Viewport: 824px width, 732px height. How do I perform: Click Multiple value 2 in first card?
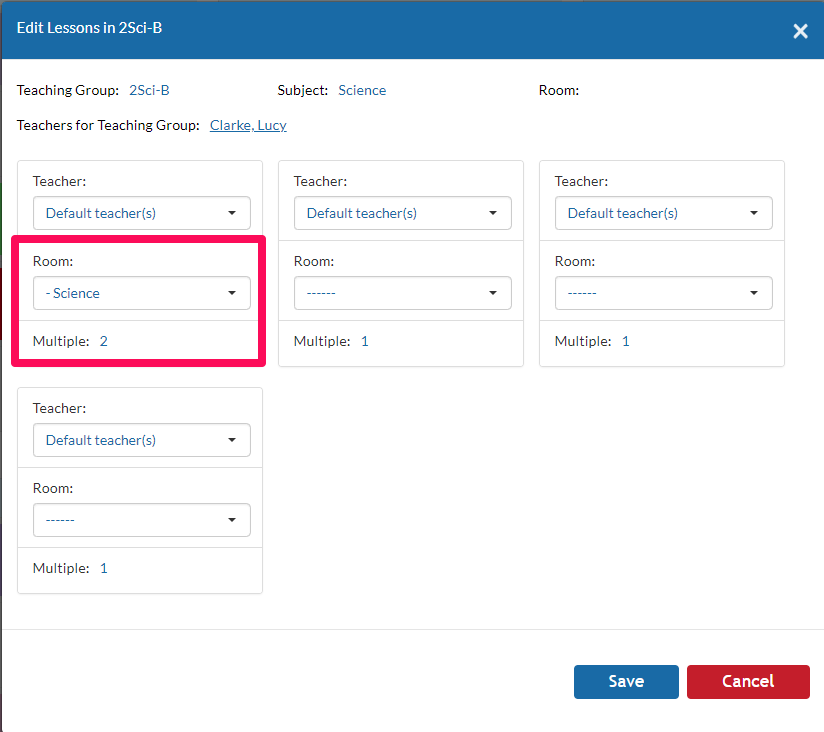pos(104,341)
